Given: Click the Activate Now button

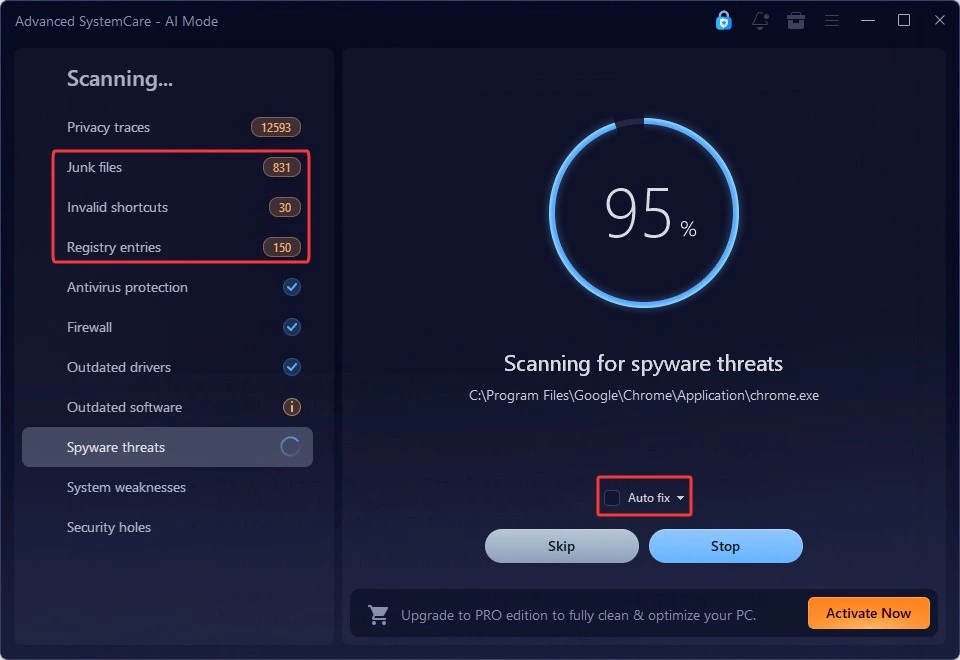Looking at the screenshot, I should tap(868, 613).
